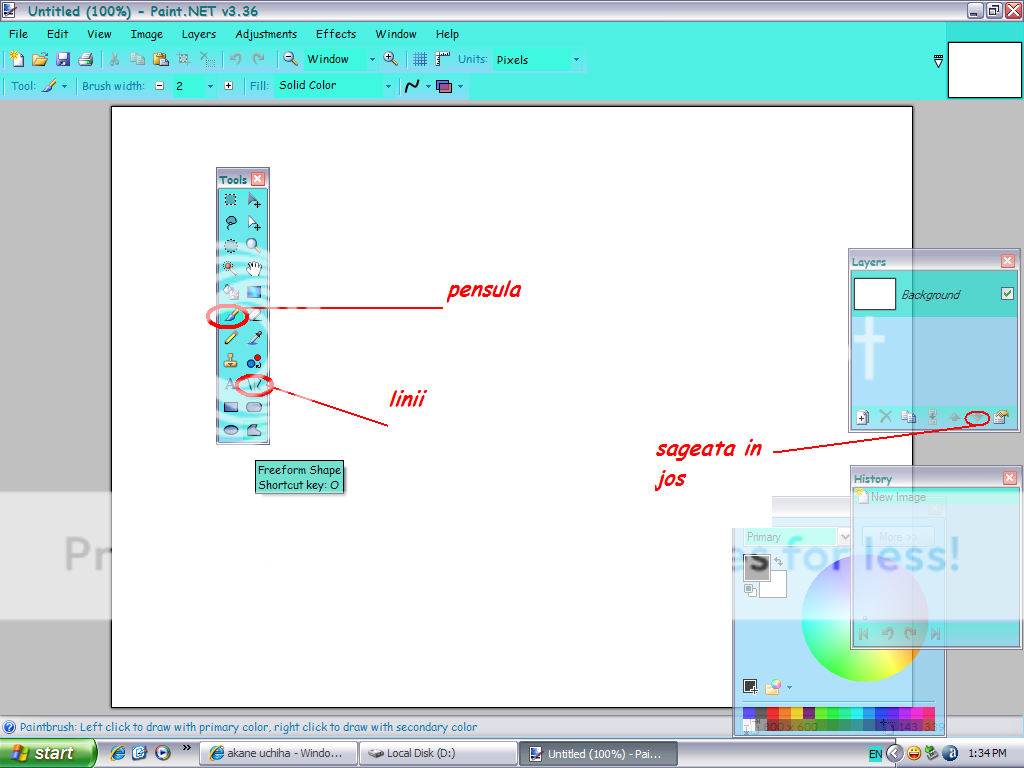Open the Effects menu

[335, 34]
